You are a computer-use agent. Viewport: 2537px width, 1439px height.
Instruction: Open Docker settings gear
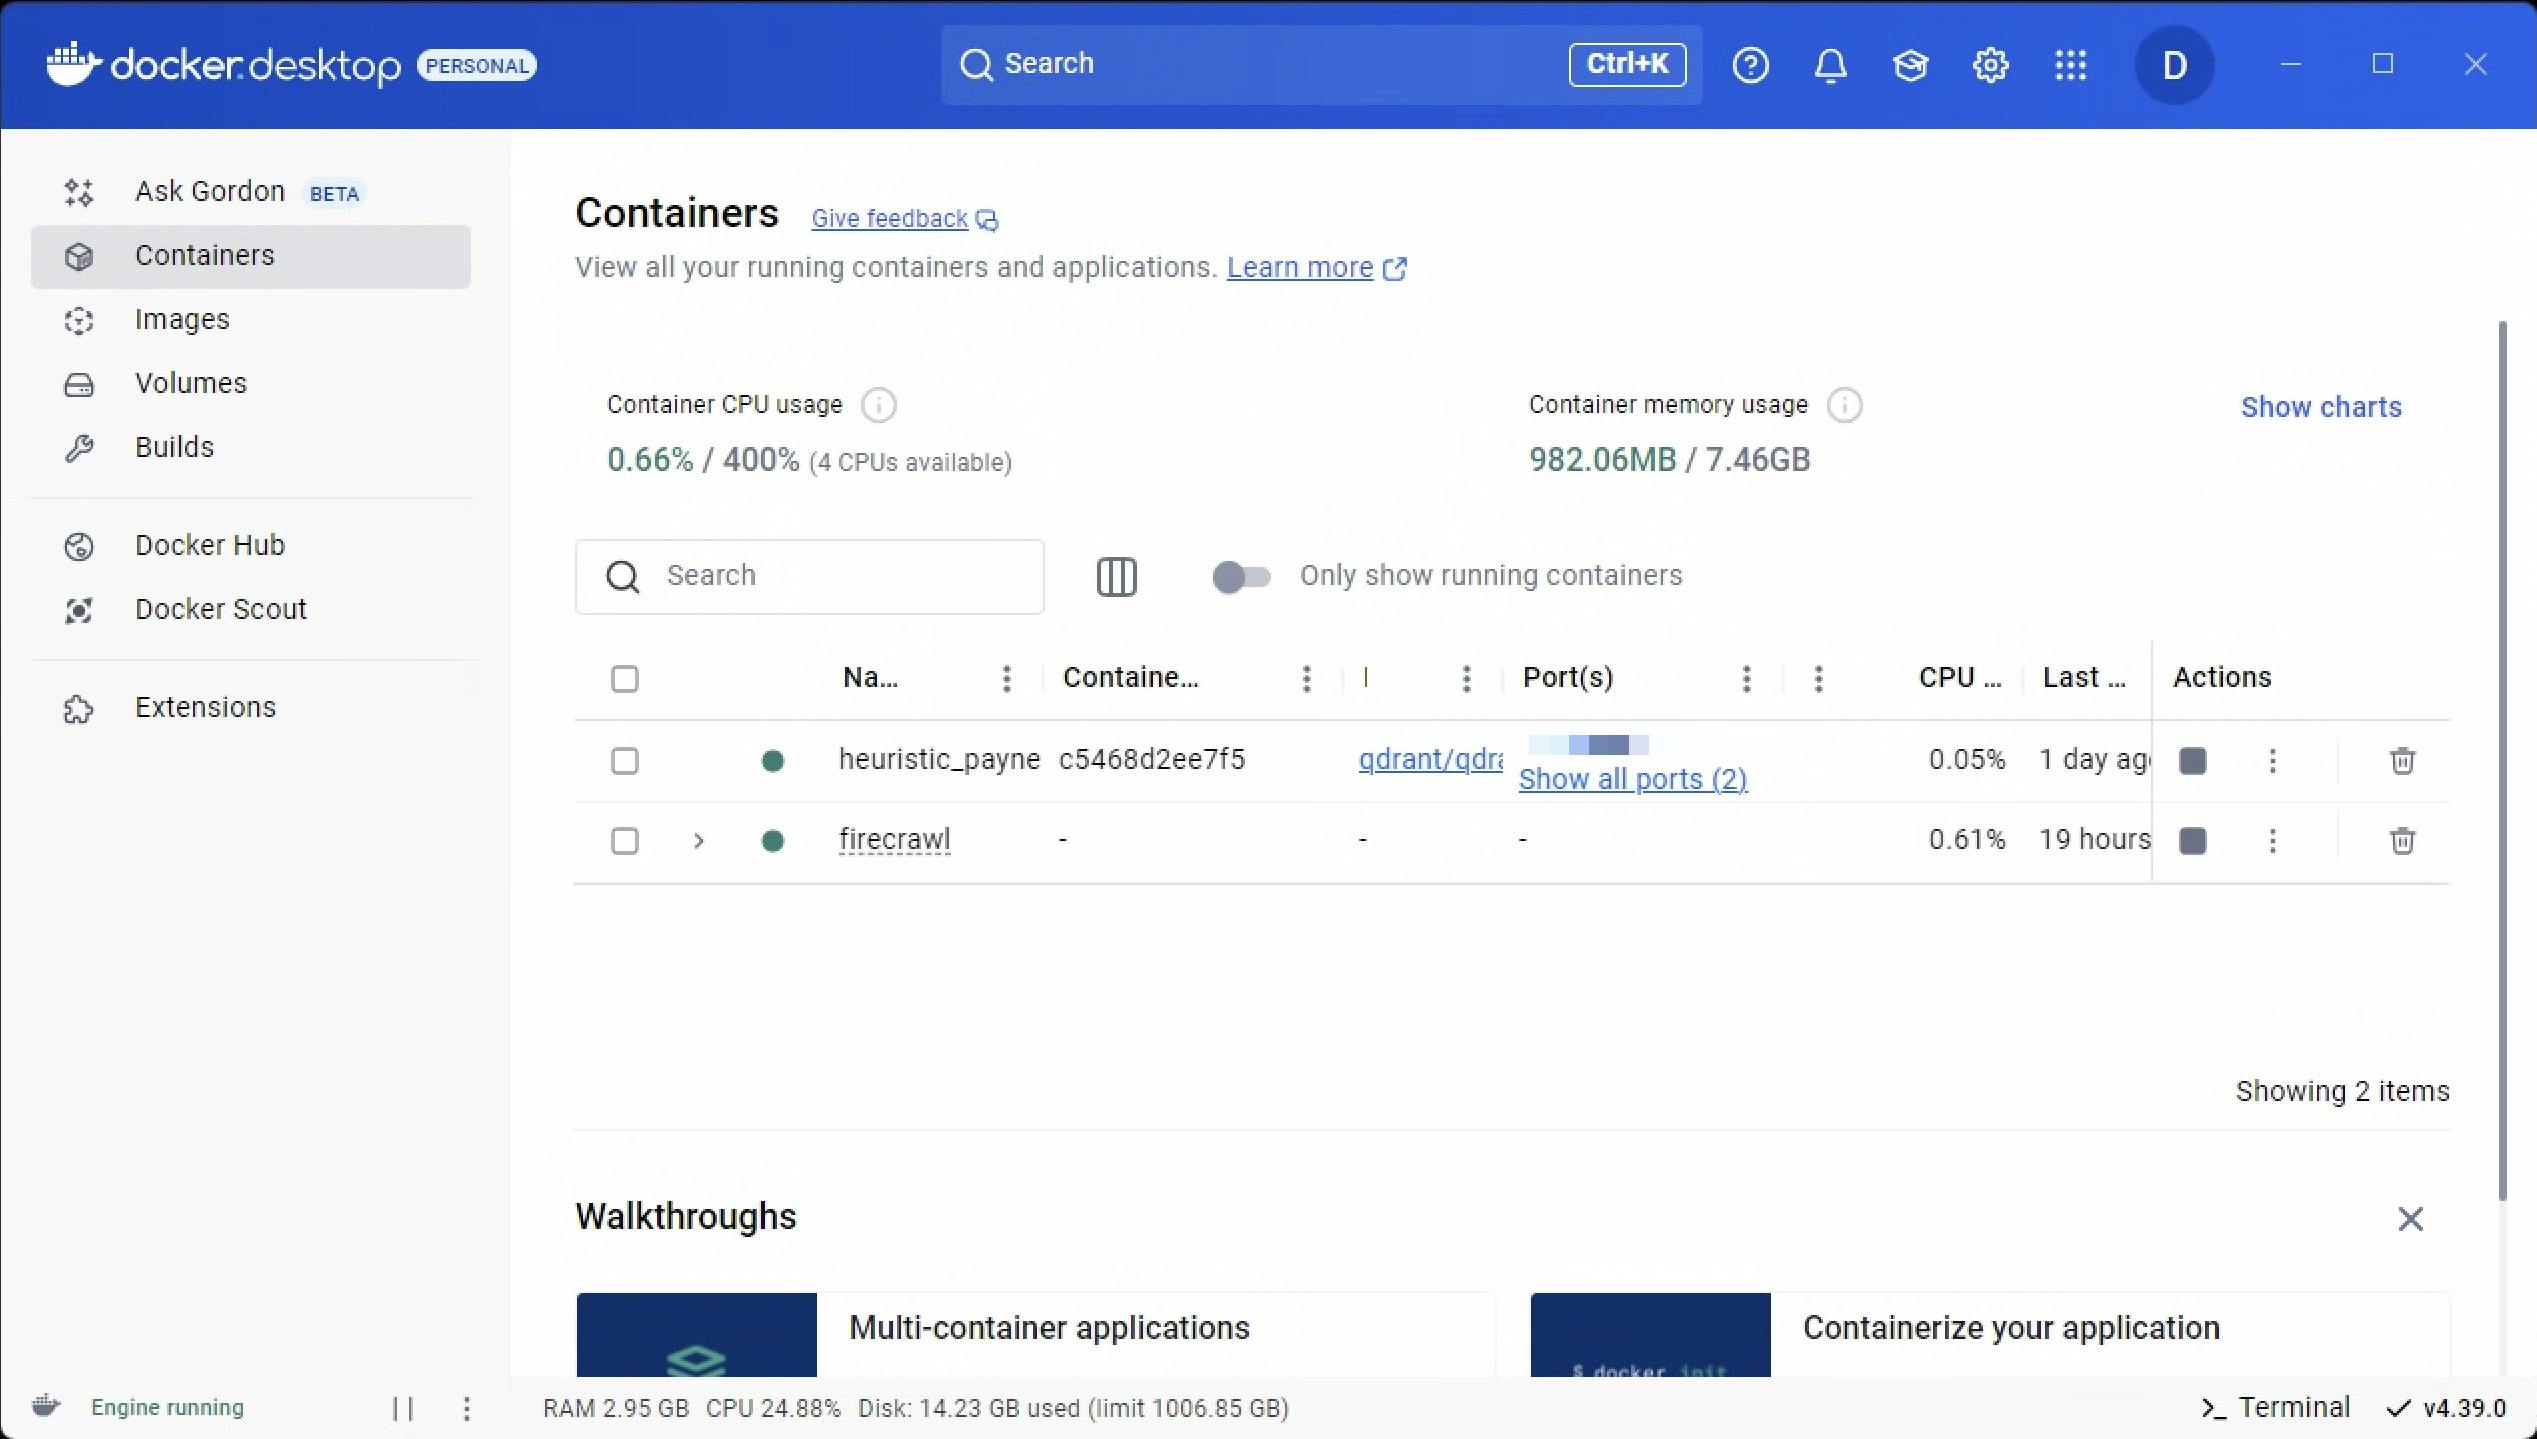coord(1990,66)
